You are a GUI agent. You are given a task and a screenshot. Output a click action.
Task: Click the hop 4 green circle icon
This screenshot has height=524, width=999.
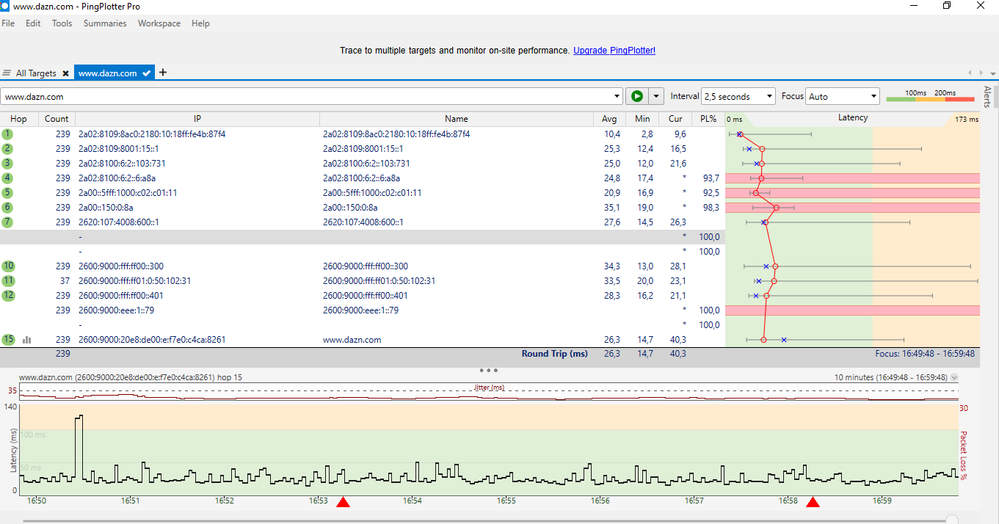(8, 178)
